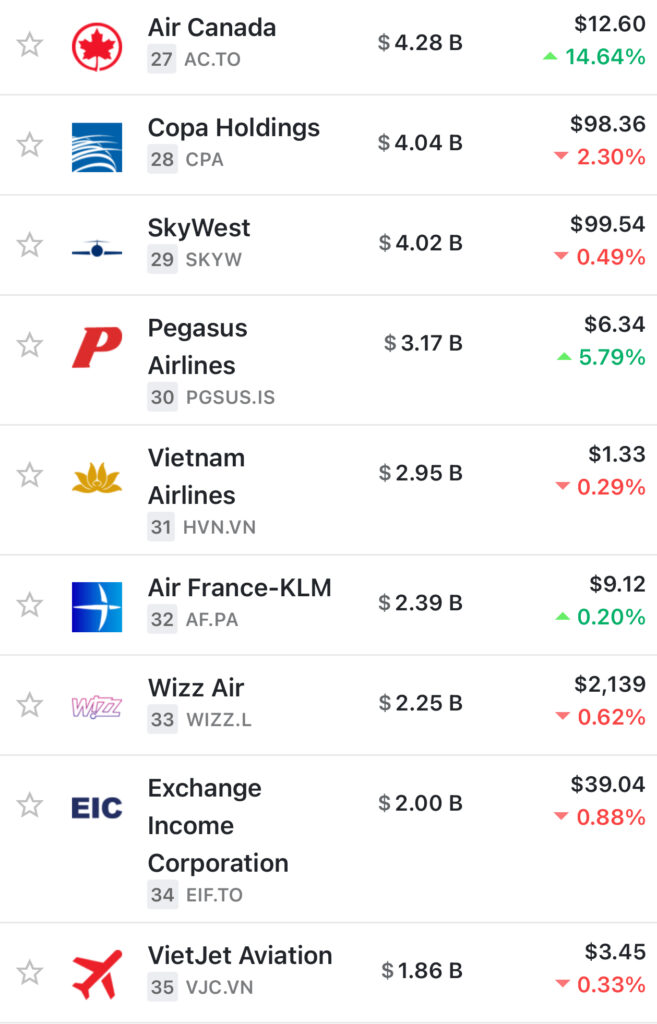Click Vietnam Airlines $2.95 B market cap
This screenshot has height=1024, width=657.
click(x=421, y=473)
